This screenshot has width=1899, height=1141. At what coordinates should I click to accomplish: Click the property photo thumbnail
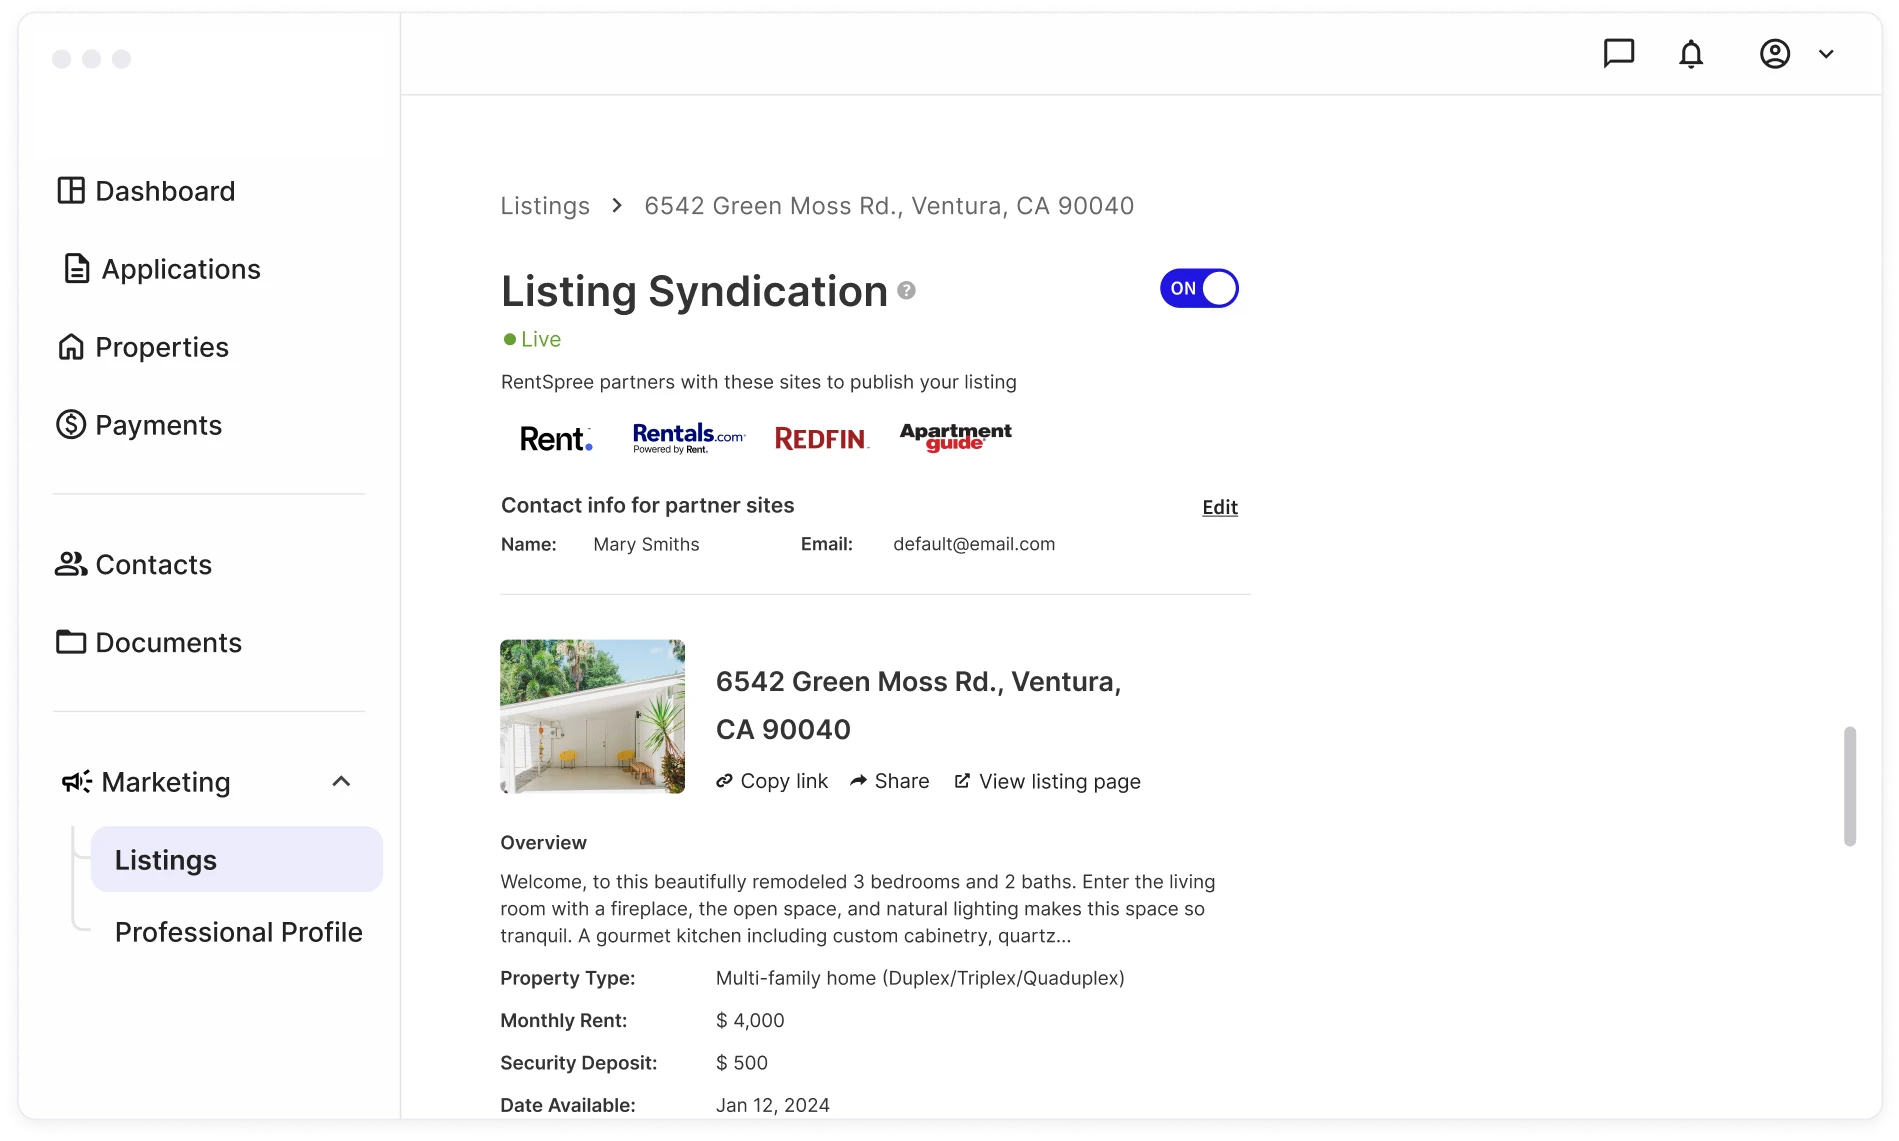point(592,716)
